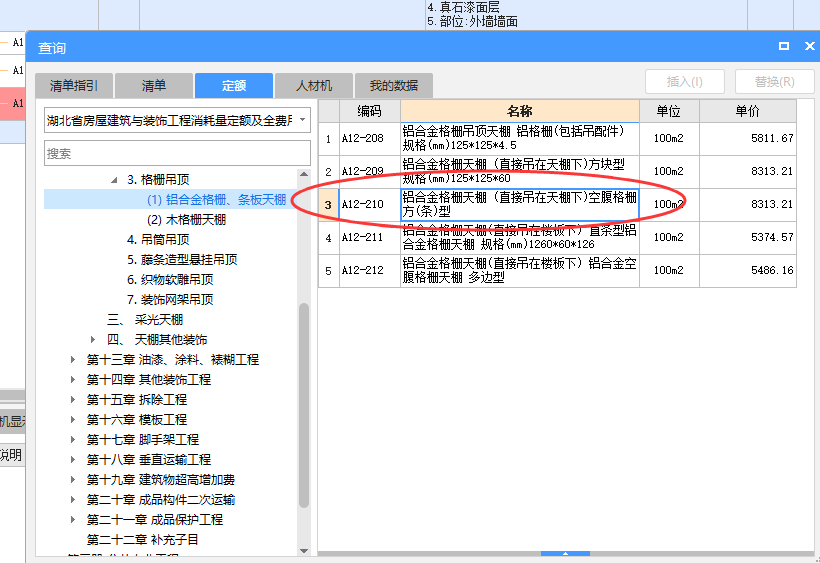Click price cell 5374.57

[x=748, y=237]
